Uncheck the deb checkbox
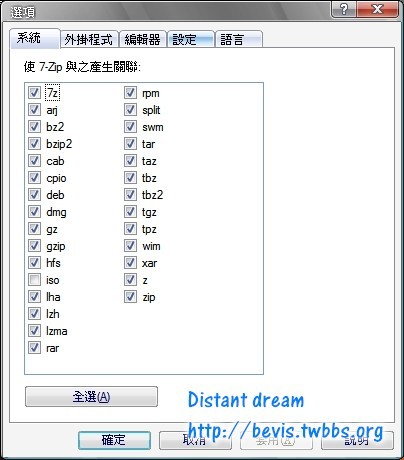404x460 pixels. [34, 195]
